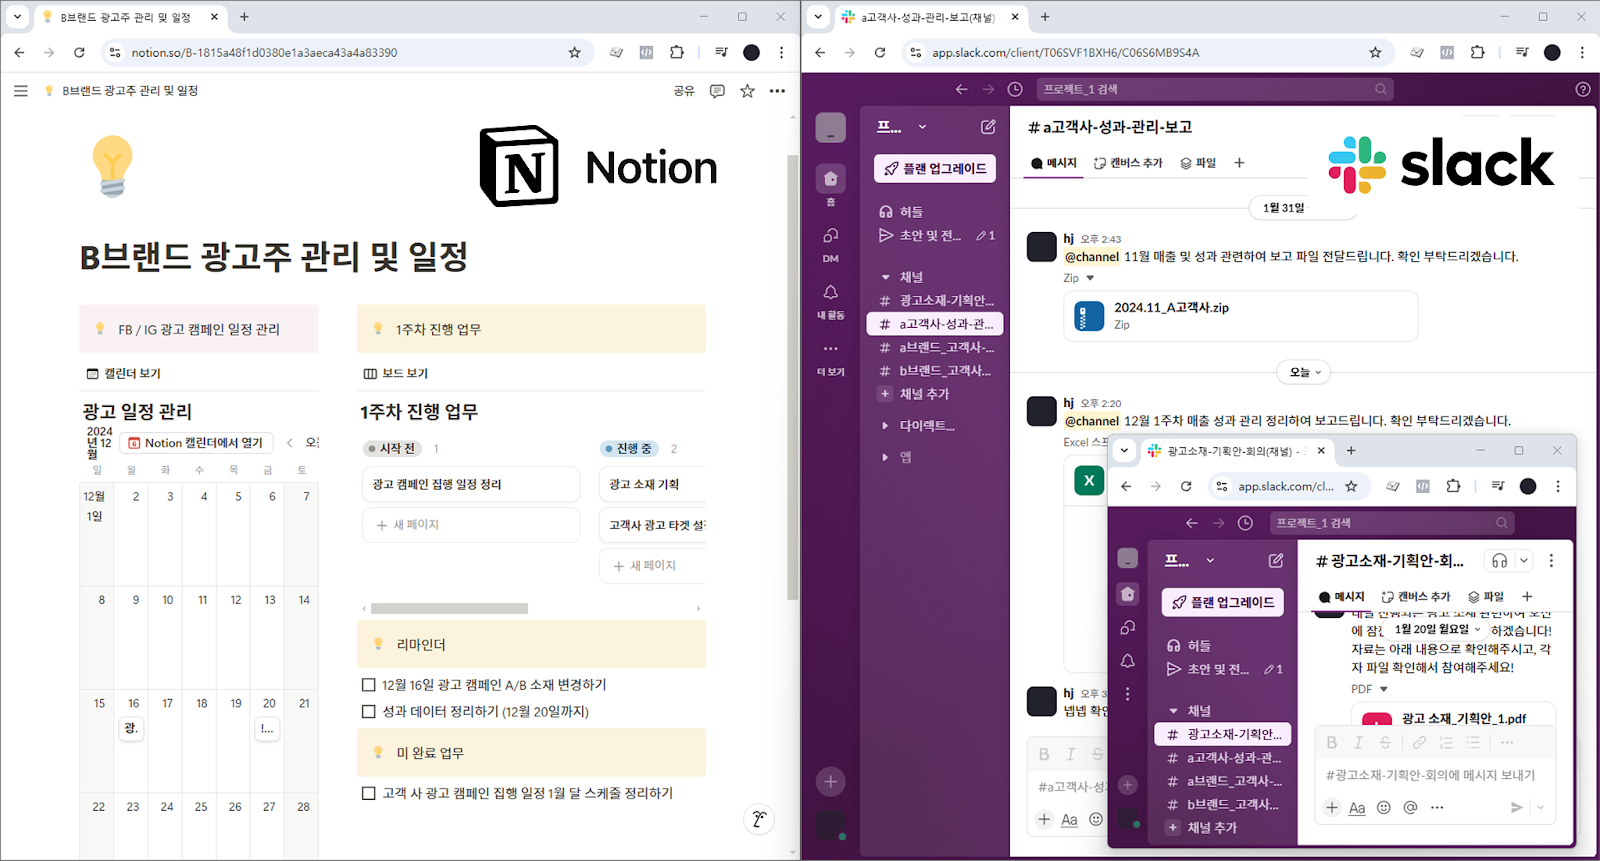Viewport: 1600px width, 861px height.
Task: Open comments icon in Notion header
Action: [x=717, y=91]
